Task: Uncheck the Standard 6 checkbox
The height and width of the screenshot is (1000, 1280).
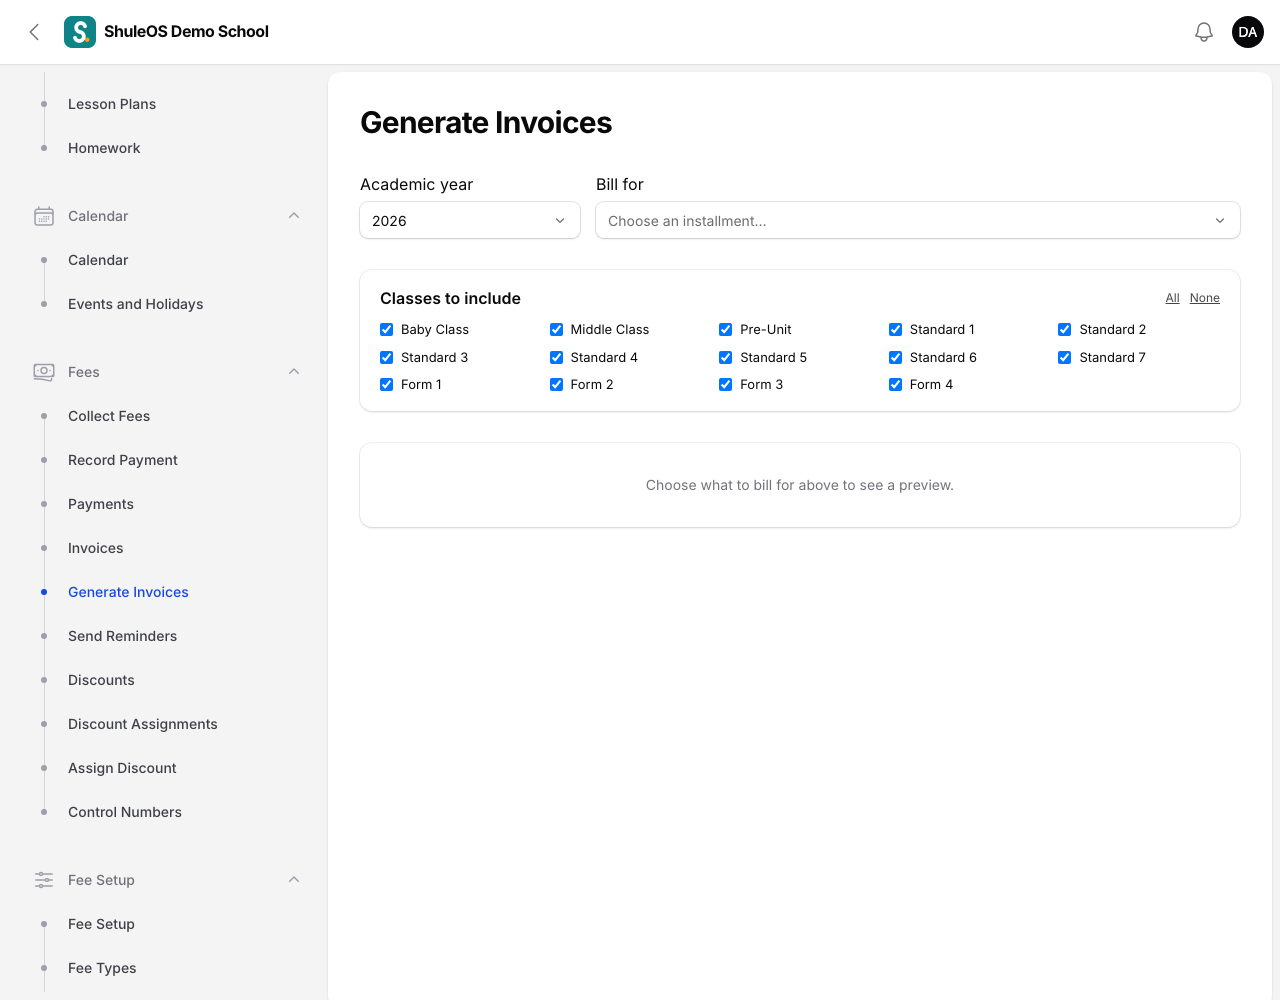Action: 896,358
